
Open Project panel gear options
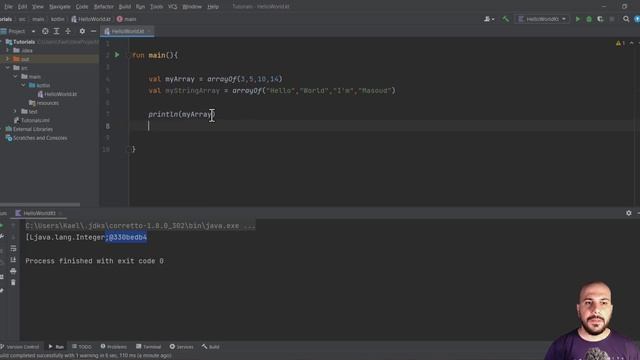[x=82, y=31]
